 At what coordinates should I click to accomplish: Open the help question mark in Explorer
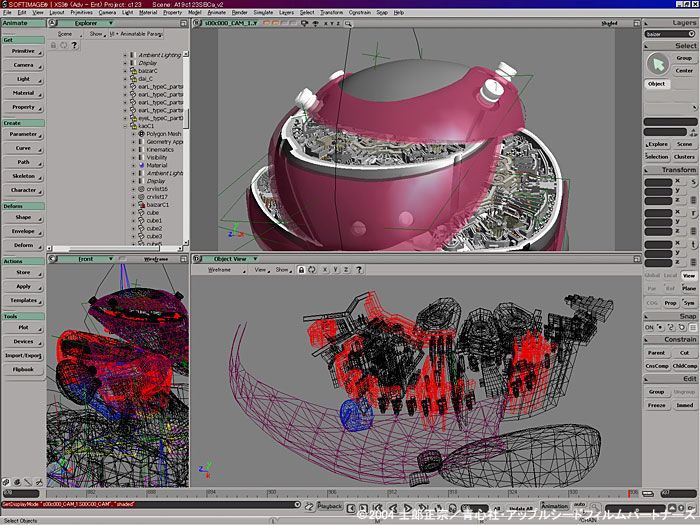click(x=74, y=45)
